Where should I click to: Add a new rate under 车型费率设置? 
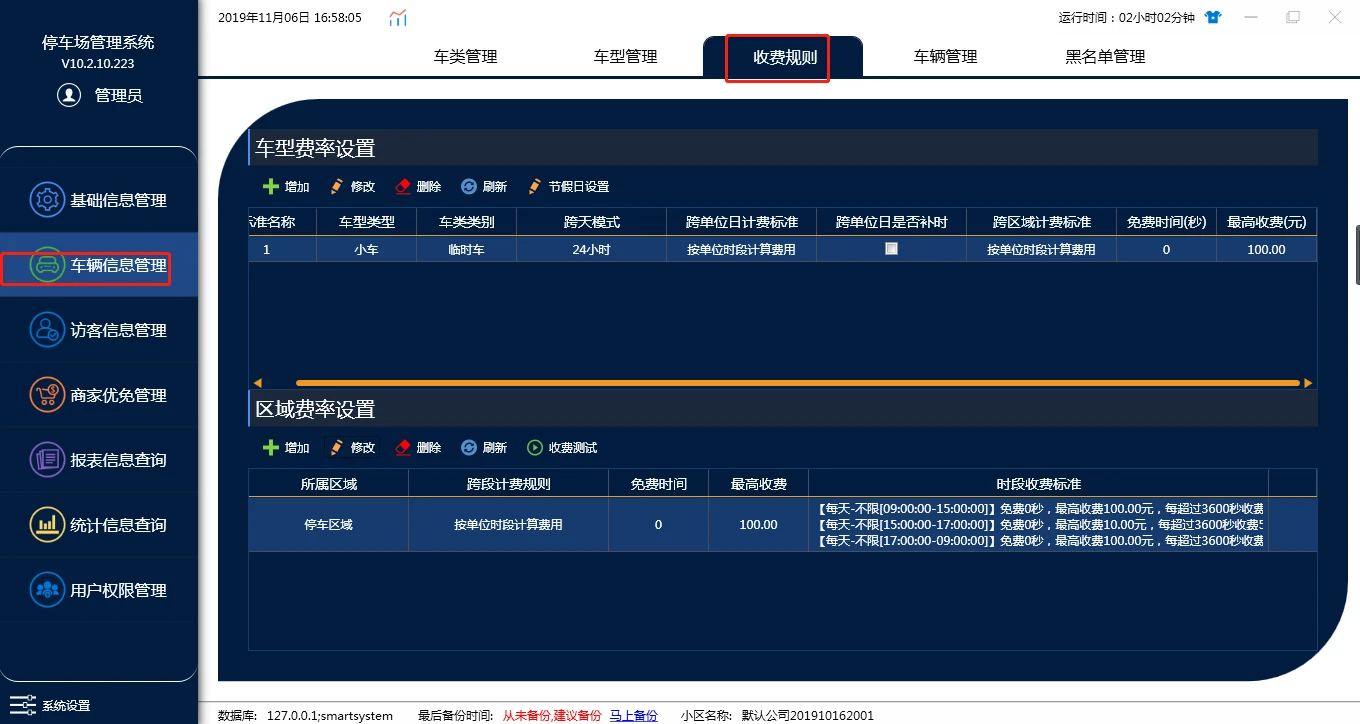point(286,187)
